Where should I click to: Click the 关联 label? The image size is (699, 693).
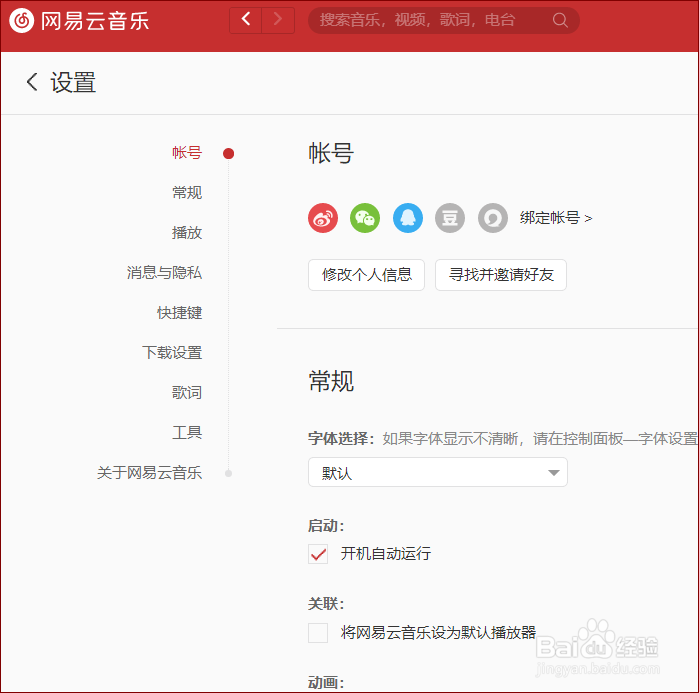tap(326, 604)
